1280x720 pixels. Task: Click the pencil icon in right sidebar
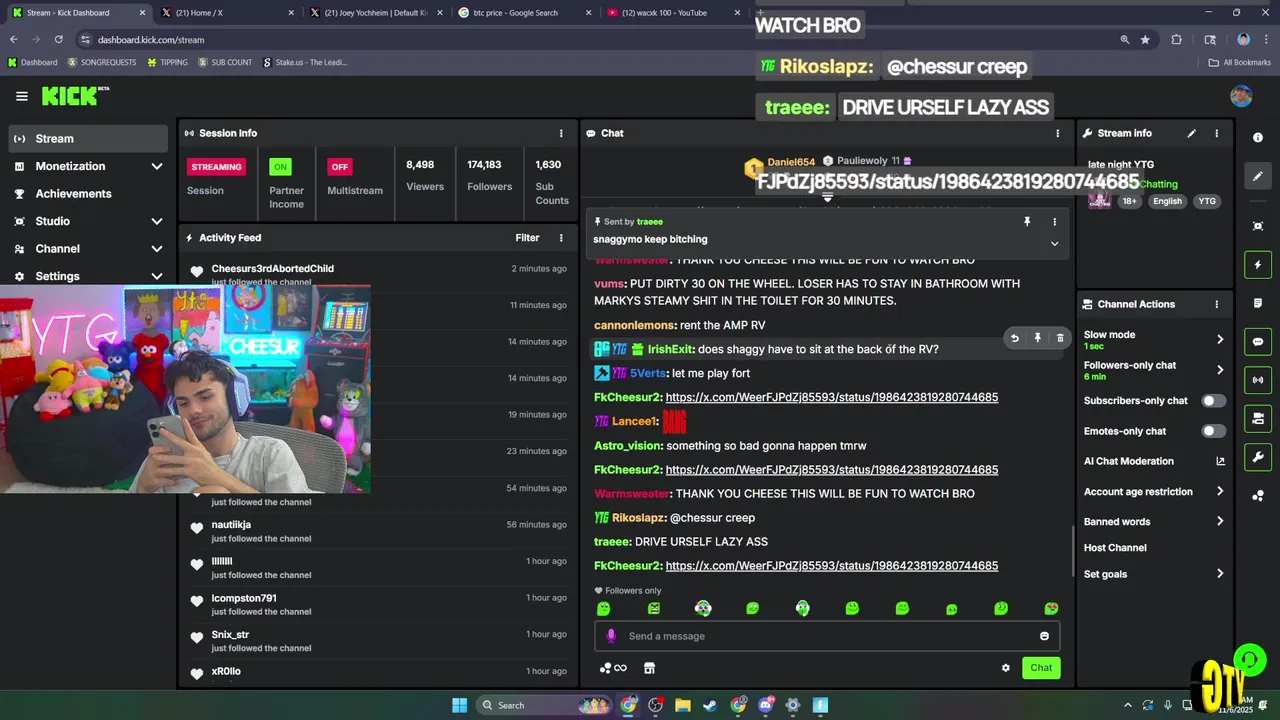tap(1258, 176)
